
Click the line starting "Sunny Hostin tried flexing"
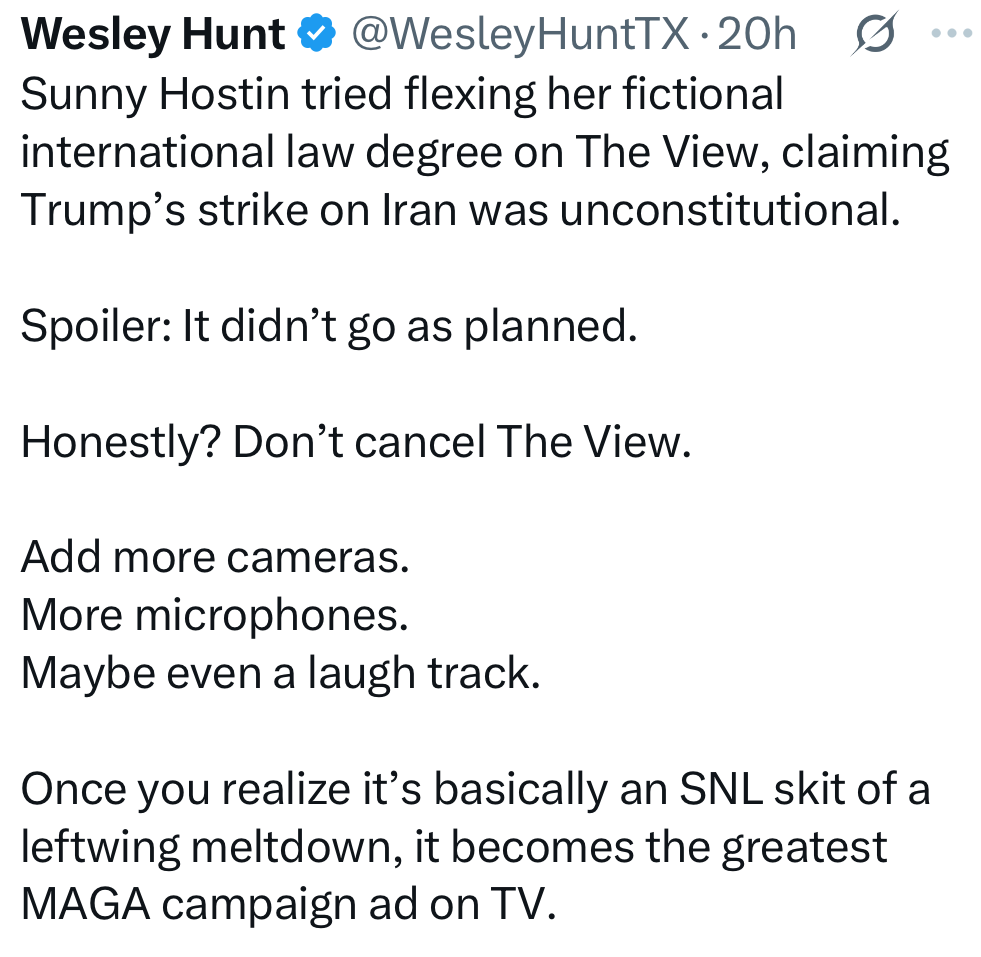point(402,94)
